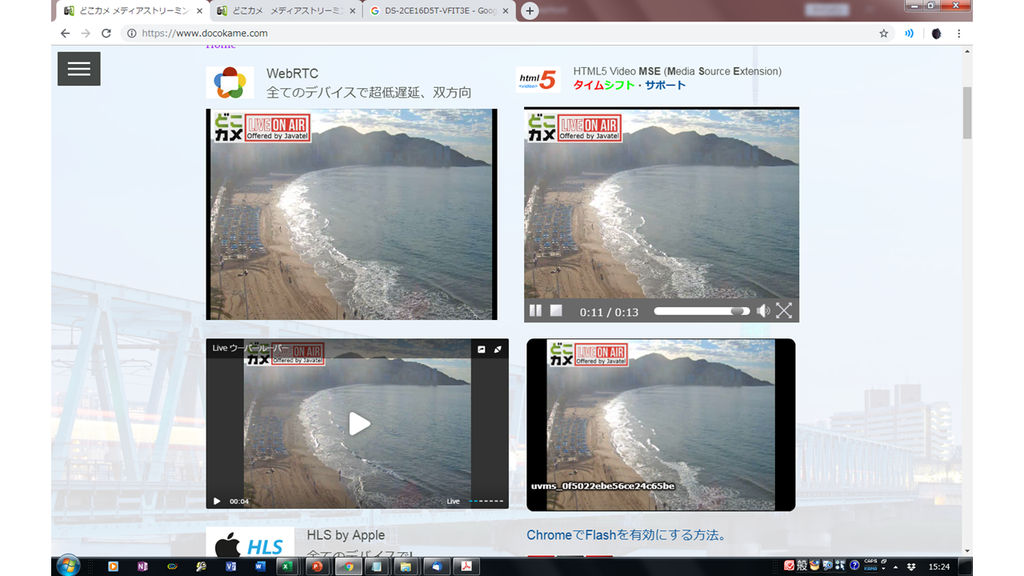Click the dark round extension icon

(936, 33)
